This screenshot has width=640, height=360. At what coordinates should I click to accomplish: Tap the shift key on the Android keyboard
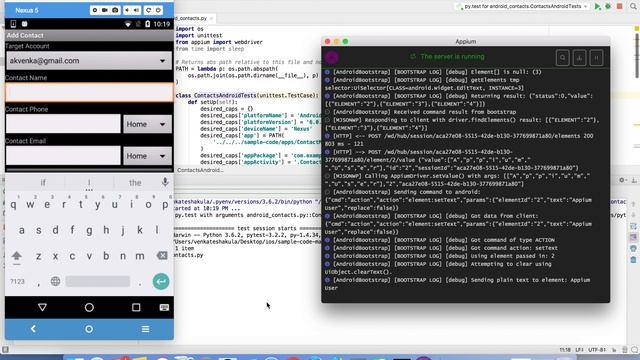click(16, 256)
